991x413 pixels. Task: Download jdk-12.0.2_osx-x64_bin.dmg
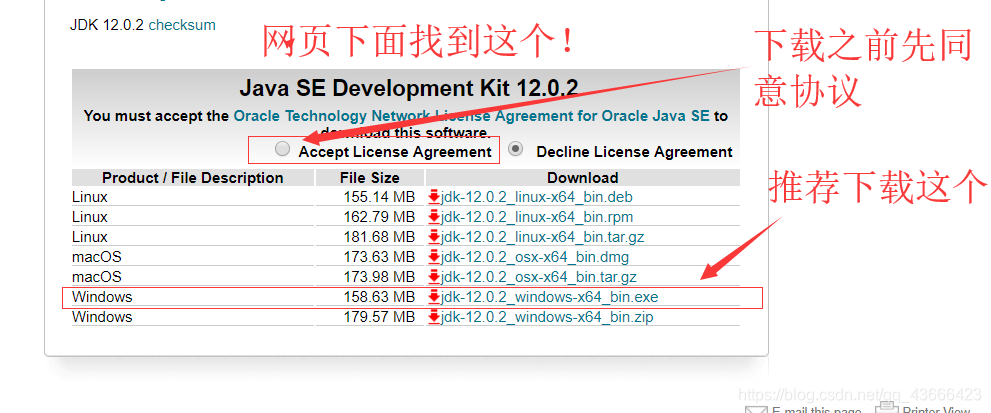pos(535,257)
